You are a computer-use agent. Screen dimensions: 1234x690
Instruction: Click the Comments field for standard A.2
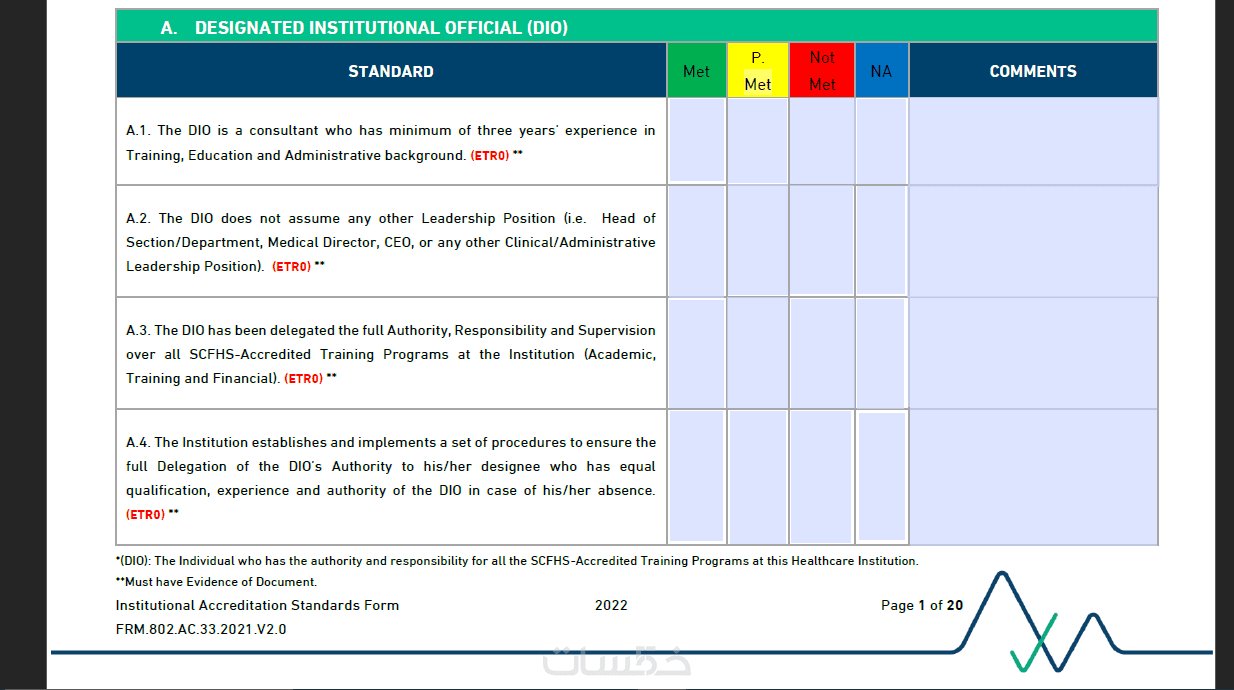(x=1034, y=241)
